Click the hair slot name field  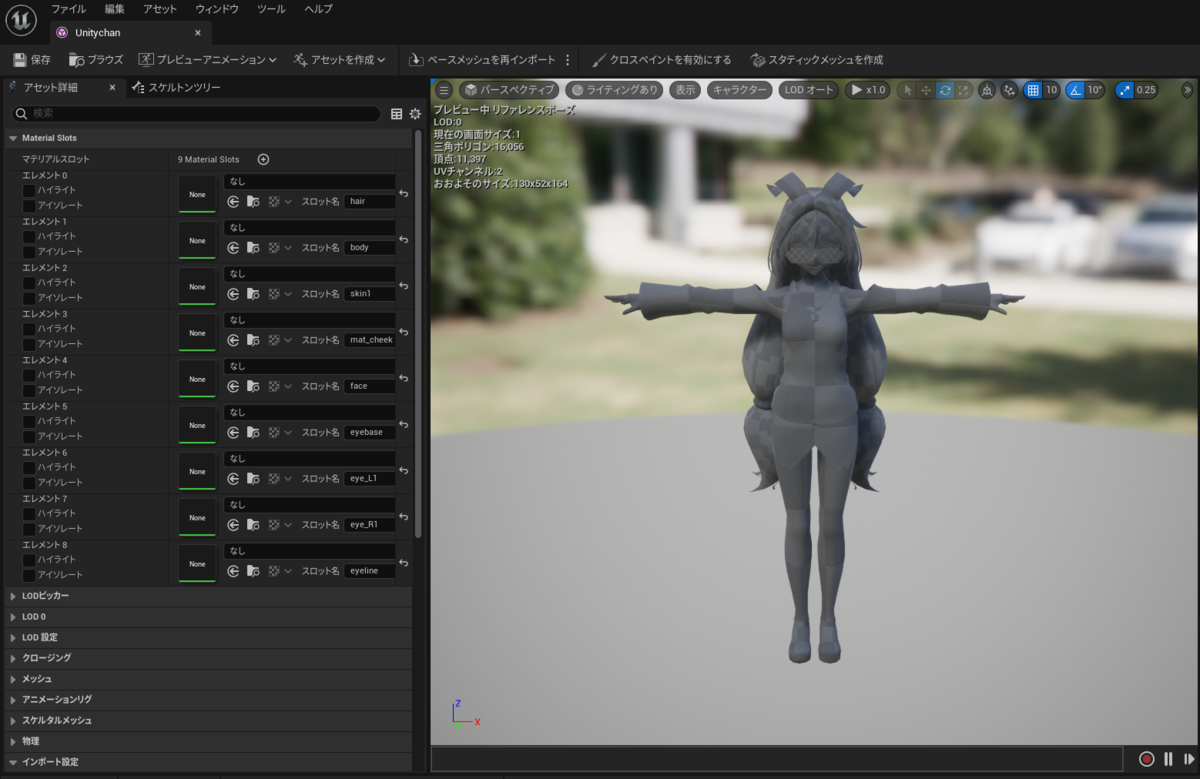(x=369, y=201)
